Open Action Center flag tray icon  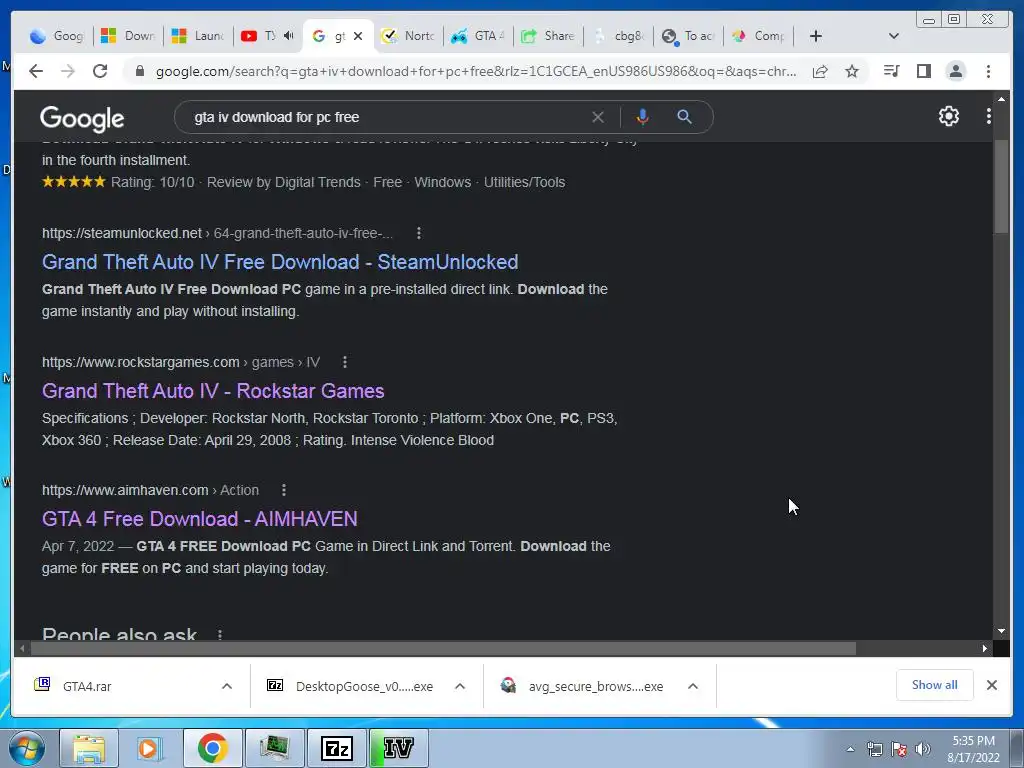click(x=899, y=749)
